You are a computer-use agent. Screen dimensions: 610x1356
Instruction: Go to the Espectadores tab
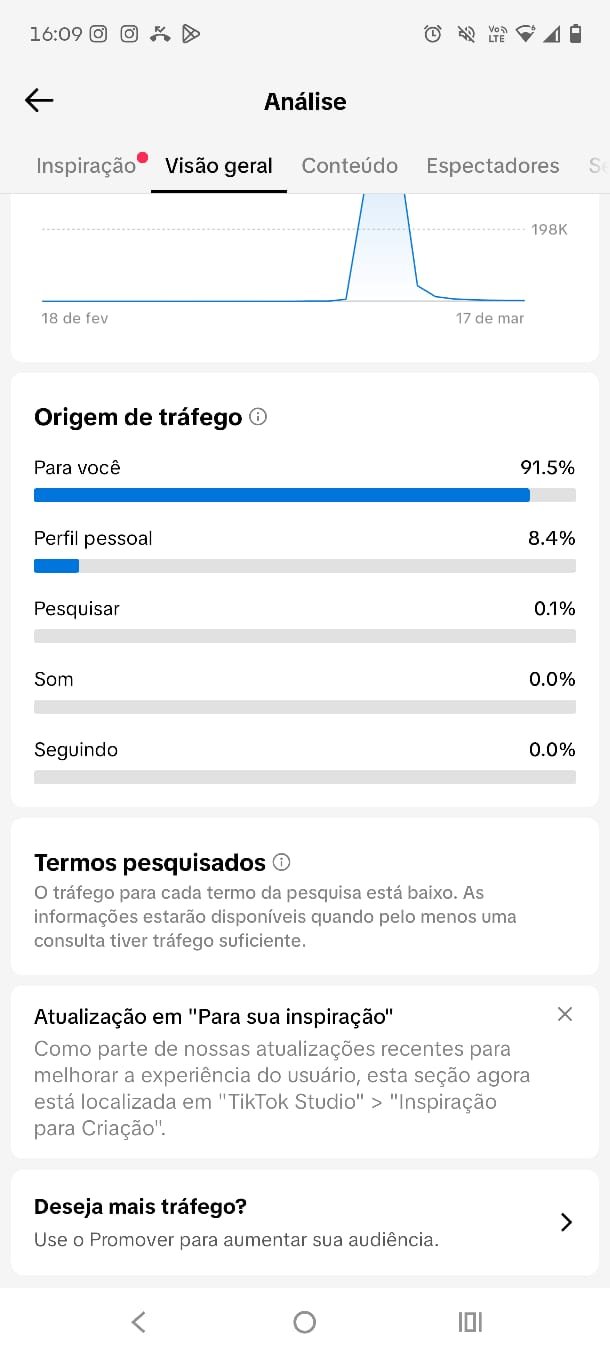(x=493, y=166)
